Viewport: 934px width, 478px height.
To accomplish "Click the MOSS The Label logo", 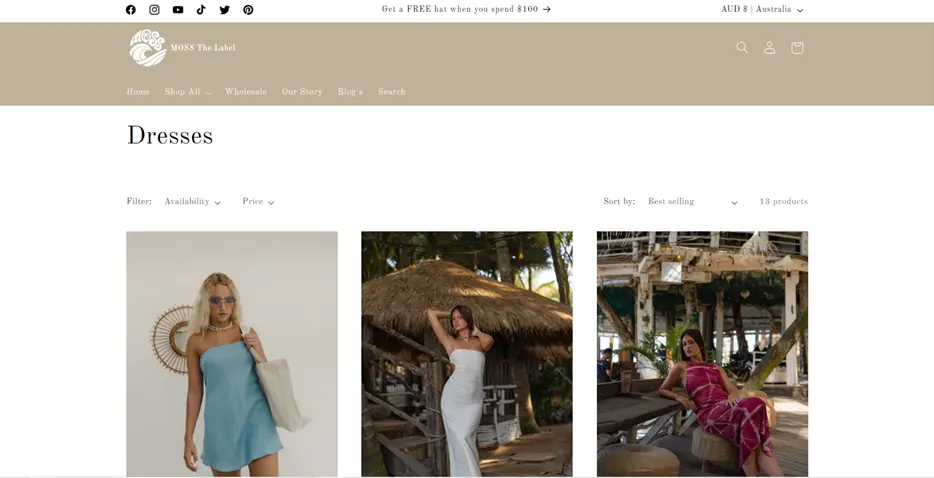I will (182, 48).
